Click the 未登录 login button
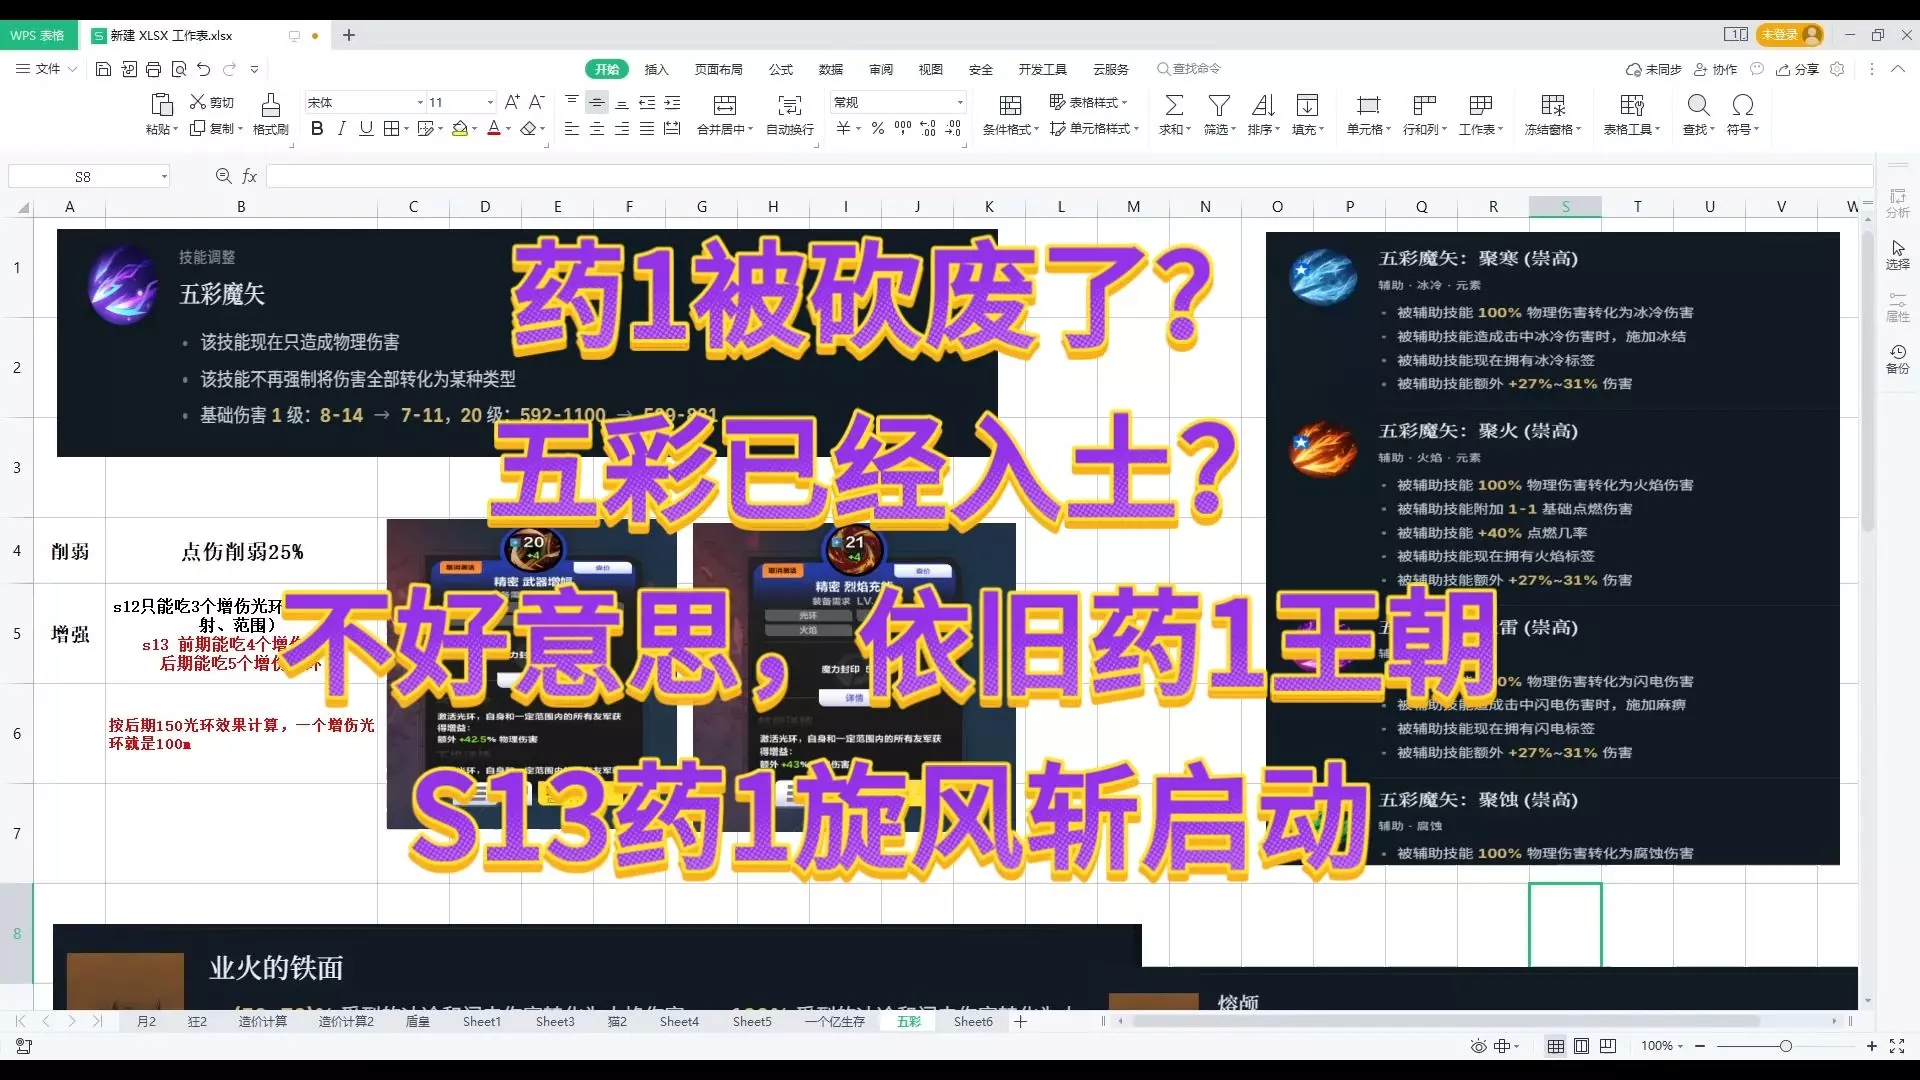The image size is (1920, 1080). point(1790,35)
